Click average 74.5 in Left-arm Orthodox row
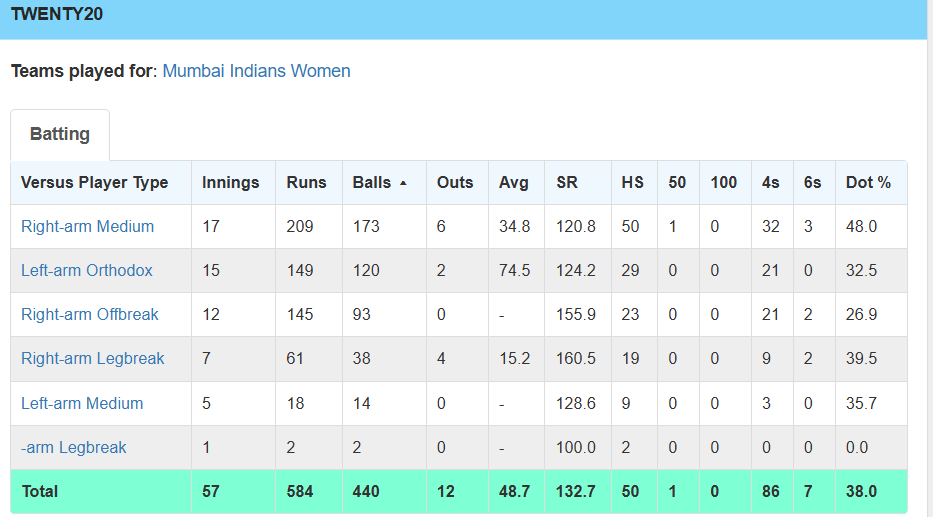Screen dimensions: 933x517 click(514, 271)
